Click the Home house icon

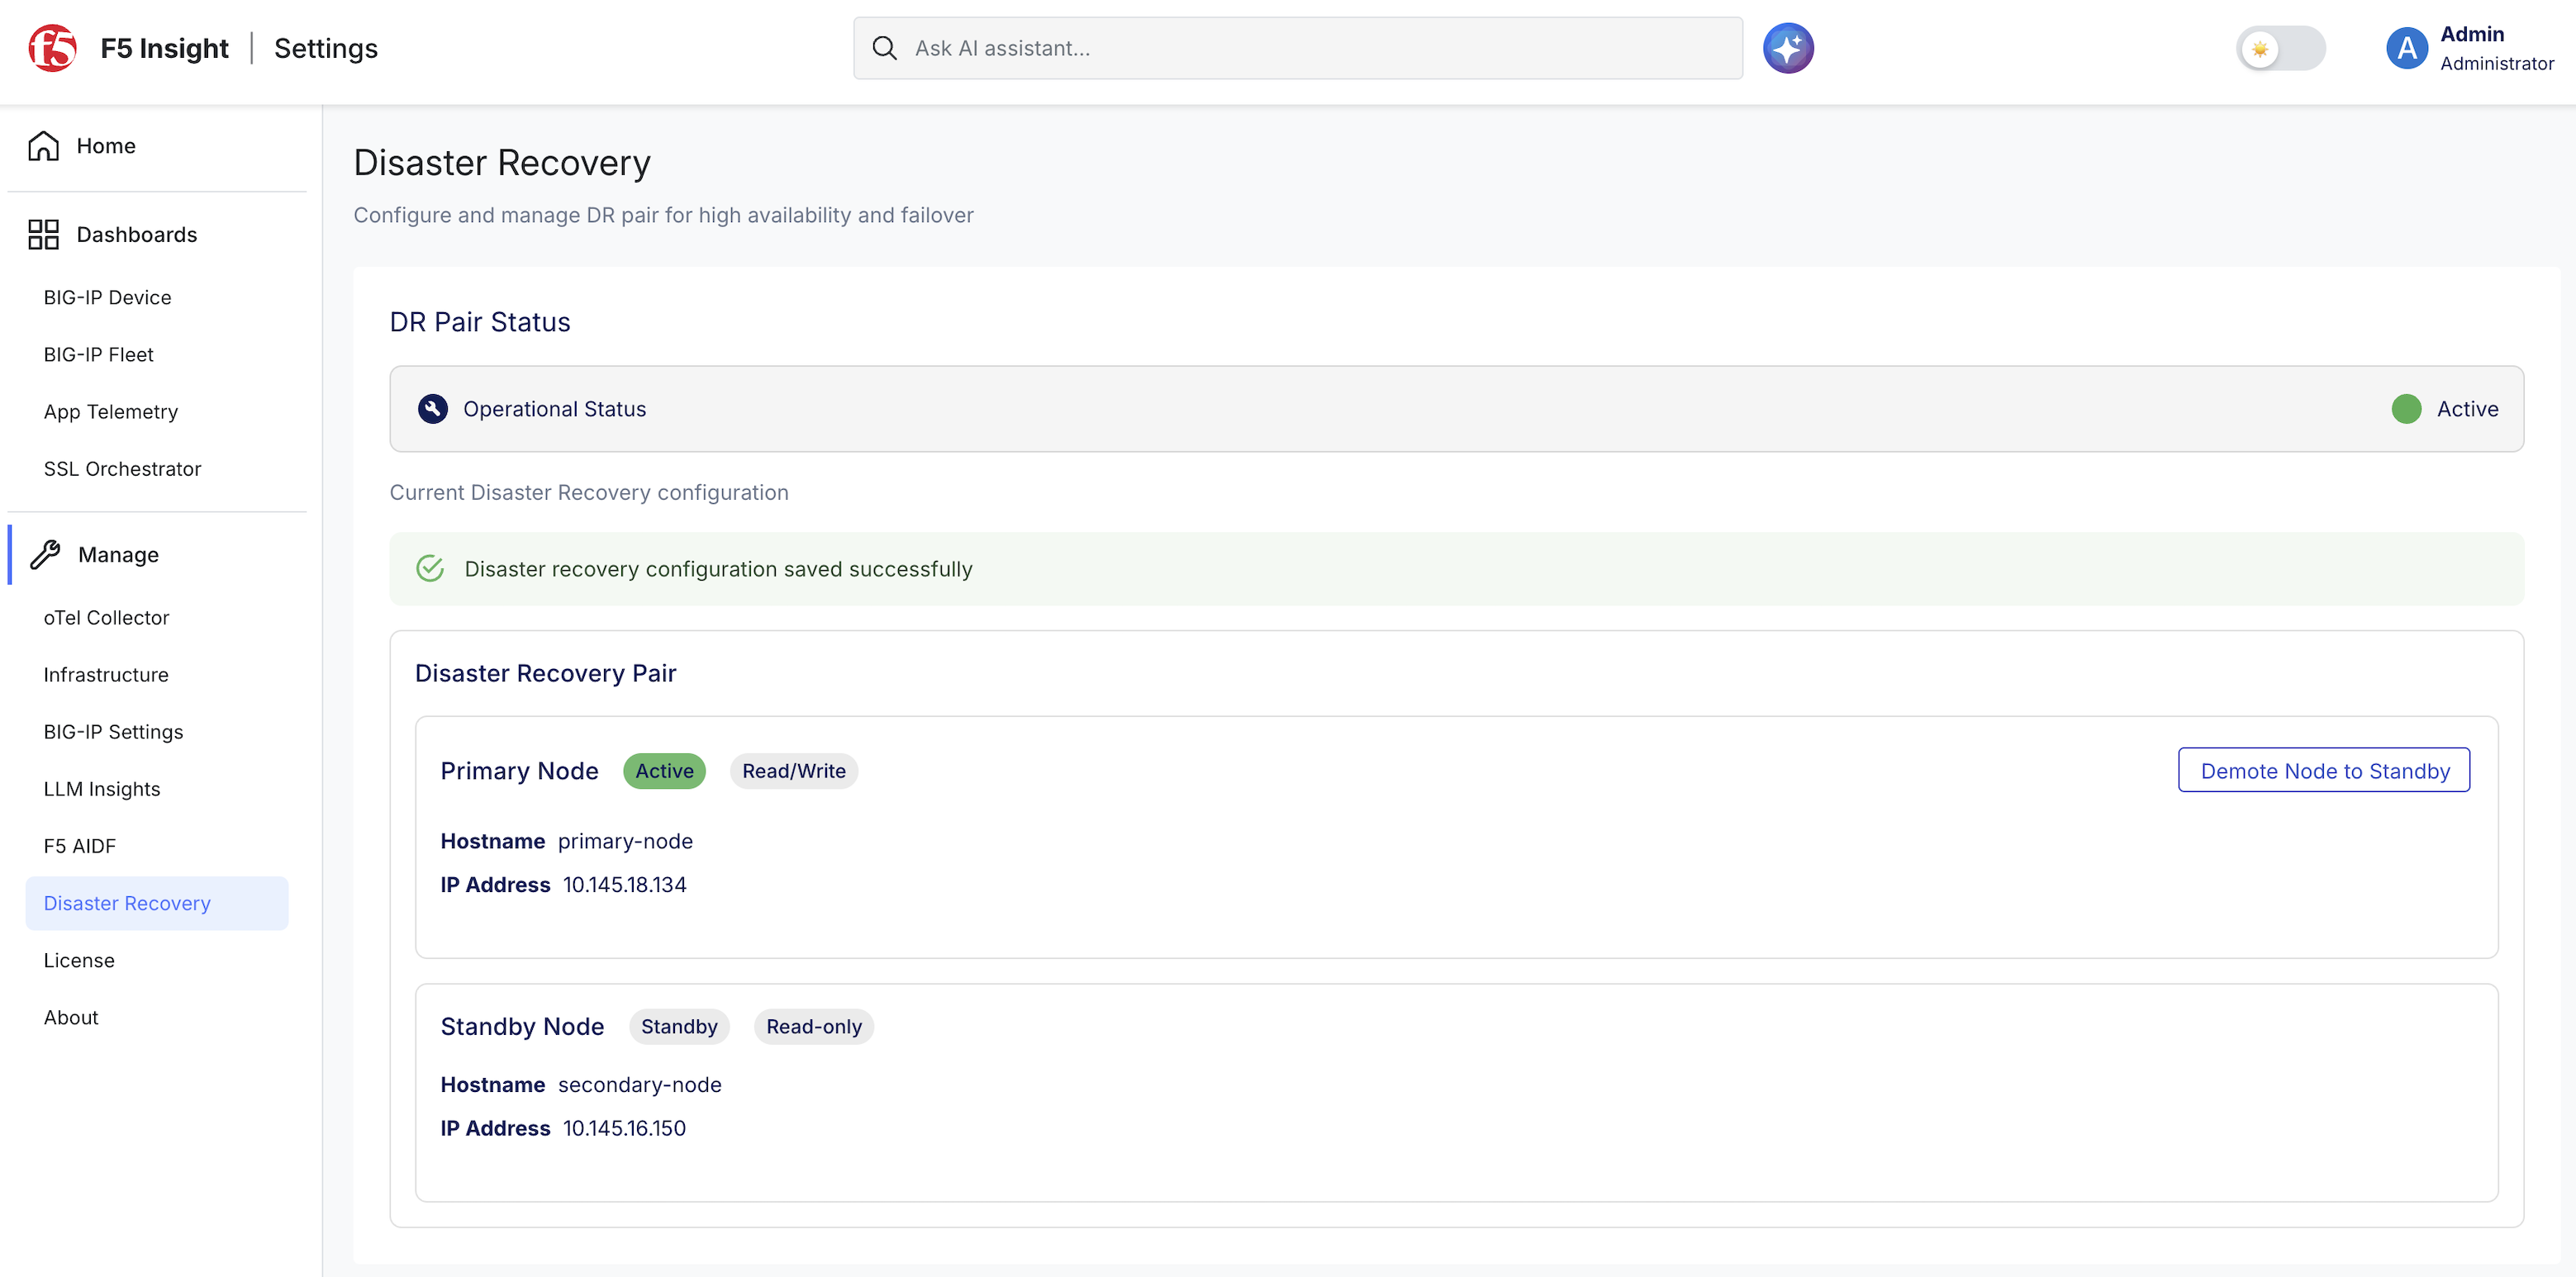point(43,146)
